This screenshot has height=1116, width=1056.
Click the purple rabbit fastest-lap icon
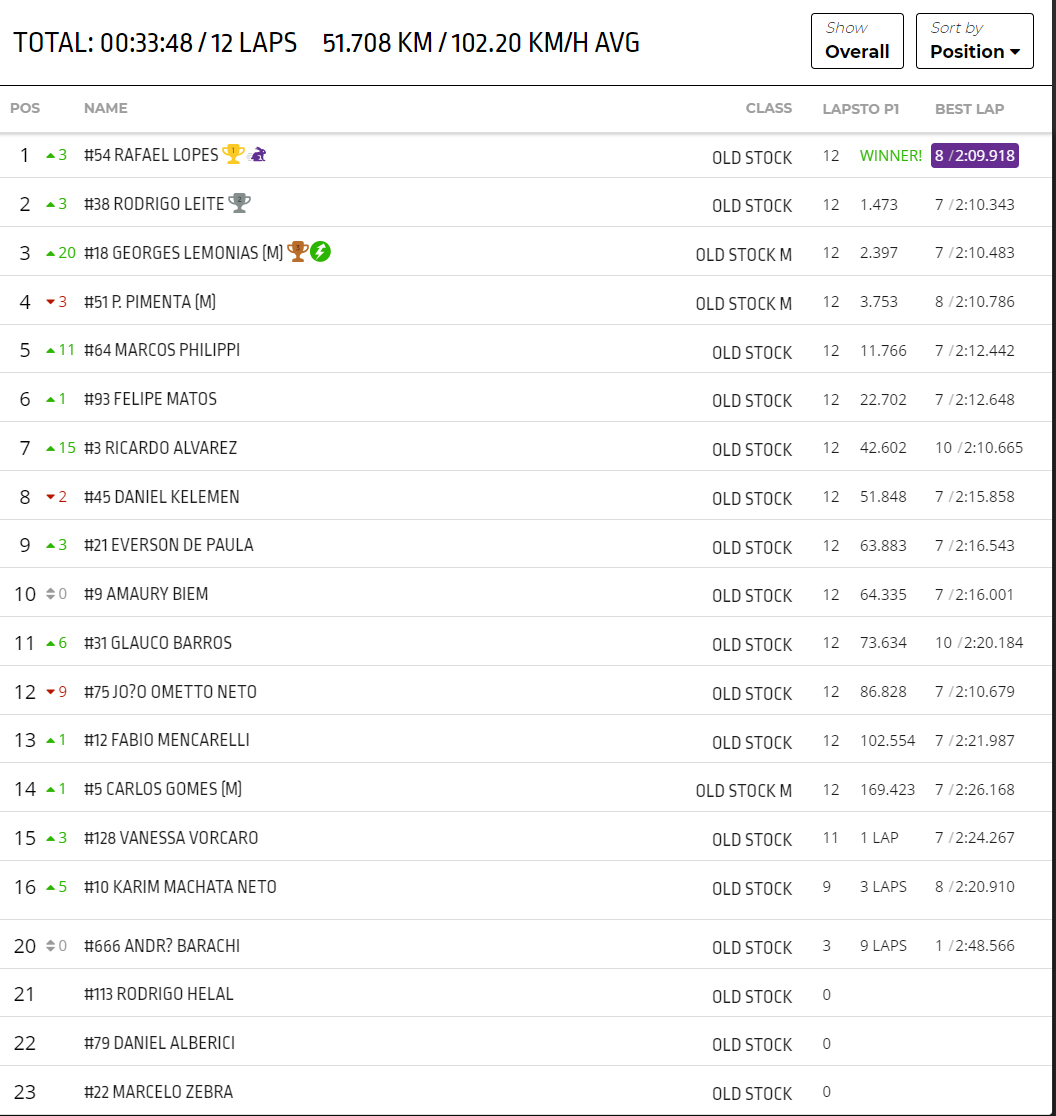coord(257,154)
